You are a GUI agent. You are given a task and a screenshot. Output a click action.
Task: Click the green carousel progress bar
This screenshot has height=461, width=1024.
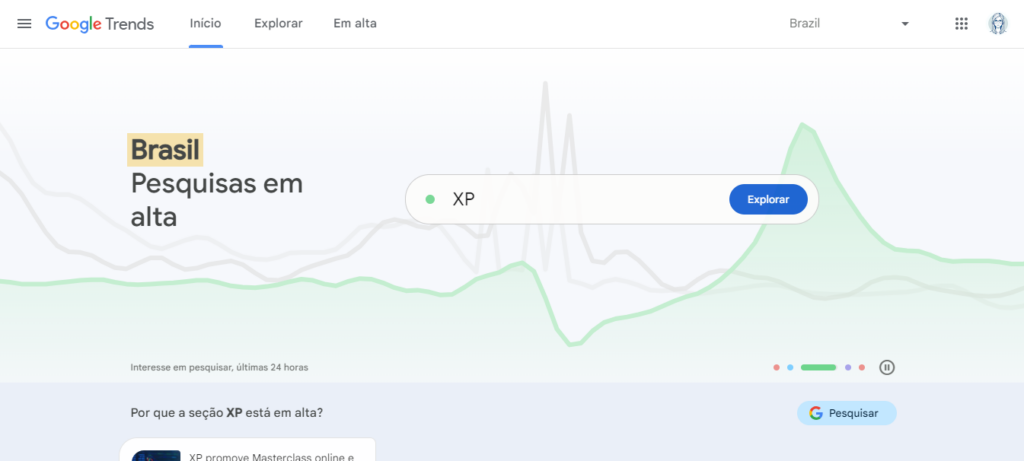(818, 367)
